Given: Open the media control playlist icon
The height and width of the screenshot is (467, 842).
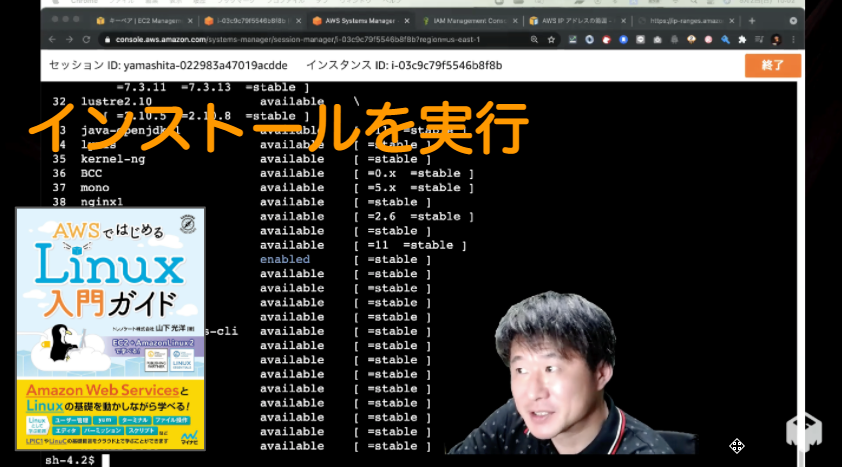Looking at the screenshot, I should [x=759, y=39].
